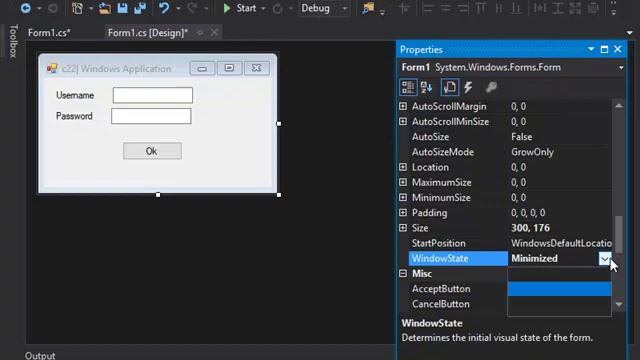Open the active documents list dropdown
This screenshot has height=360, width=640.
click(x=629, y=33)
